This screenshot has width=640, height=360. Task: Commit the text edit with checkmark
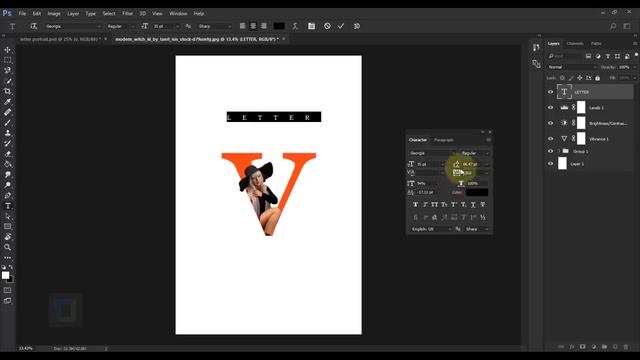(341, 26)
